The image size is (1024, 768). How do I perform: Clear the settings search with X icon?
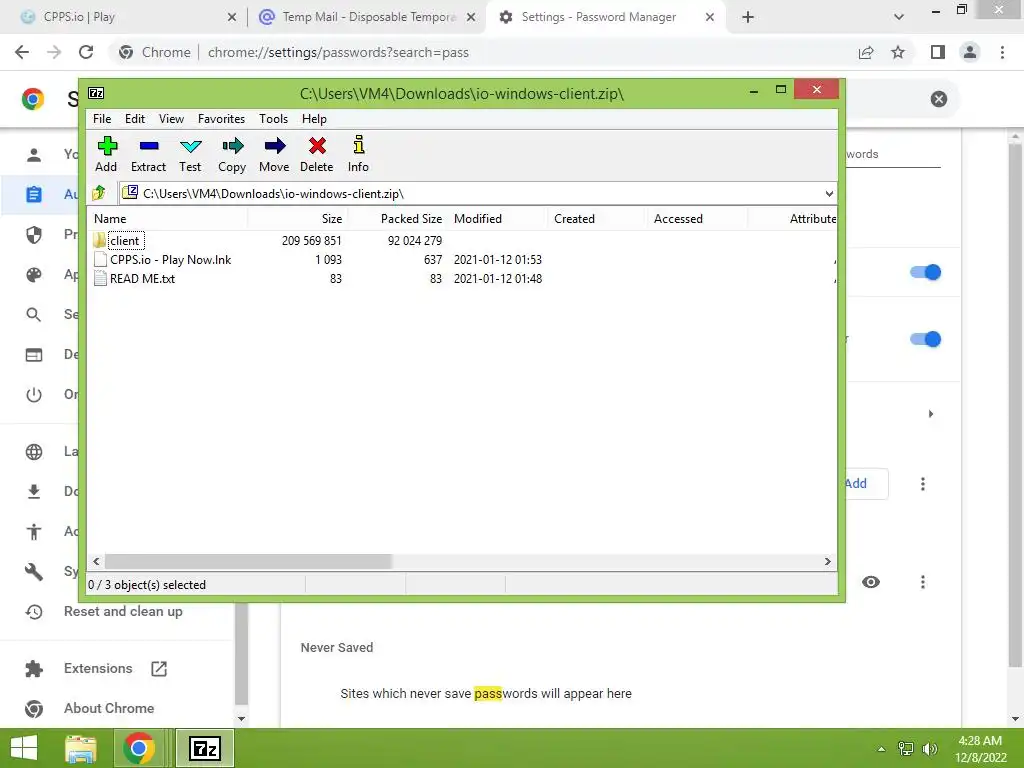938,99
